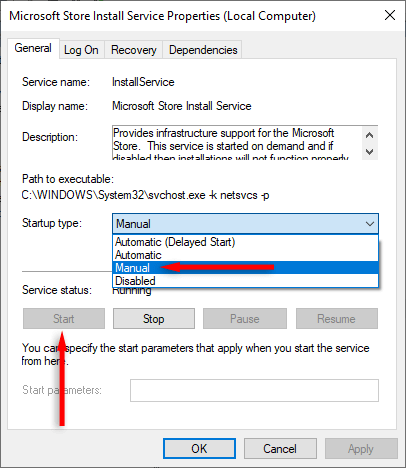This screenshot has height=468, width=406.
Task: Switch to the General tab
Action: click(x=33, y=48)
